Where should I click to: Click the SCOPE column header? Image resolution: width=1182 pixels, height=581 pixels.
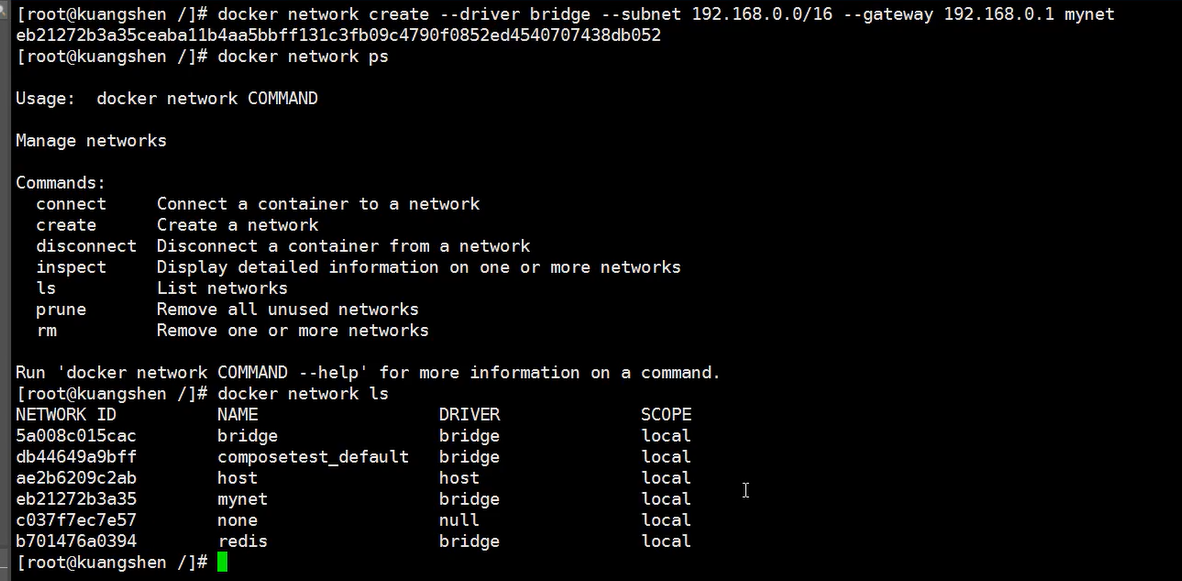click(666, 414)
